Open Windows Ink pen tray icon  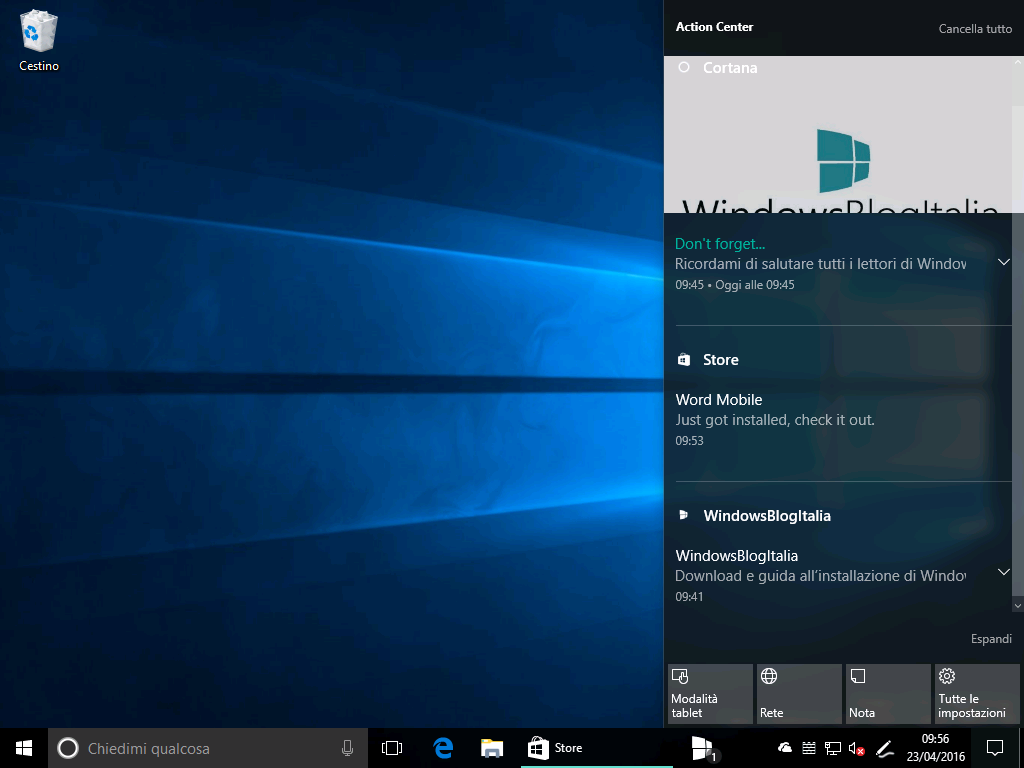(x=884, y=748)
